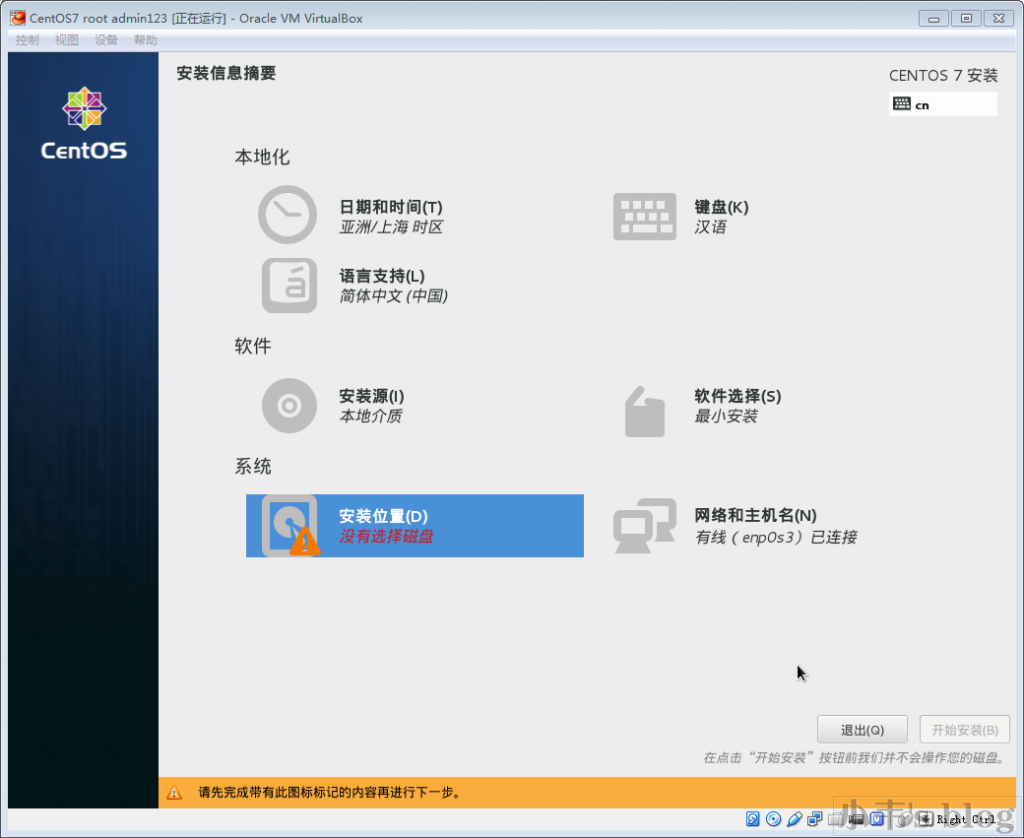Click keyboard capture arrow status icon

pos(925,818)
